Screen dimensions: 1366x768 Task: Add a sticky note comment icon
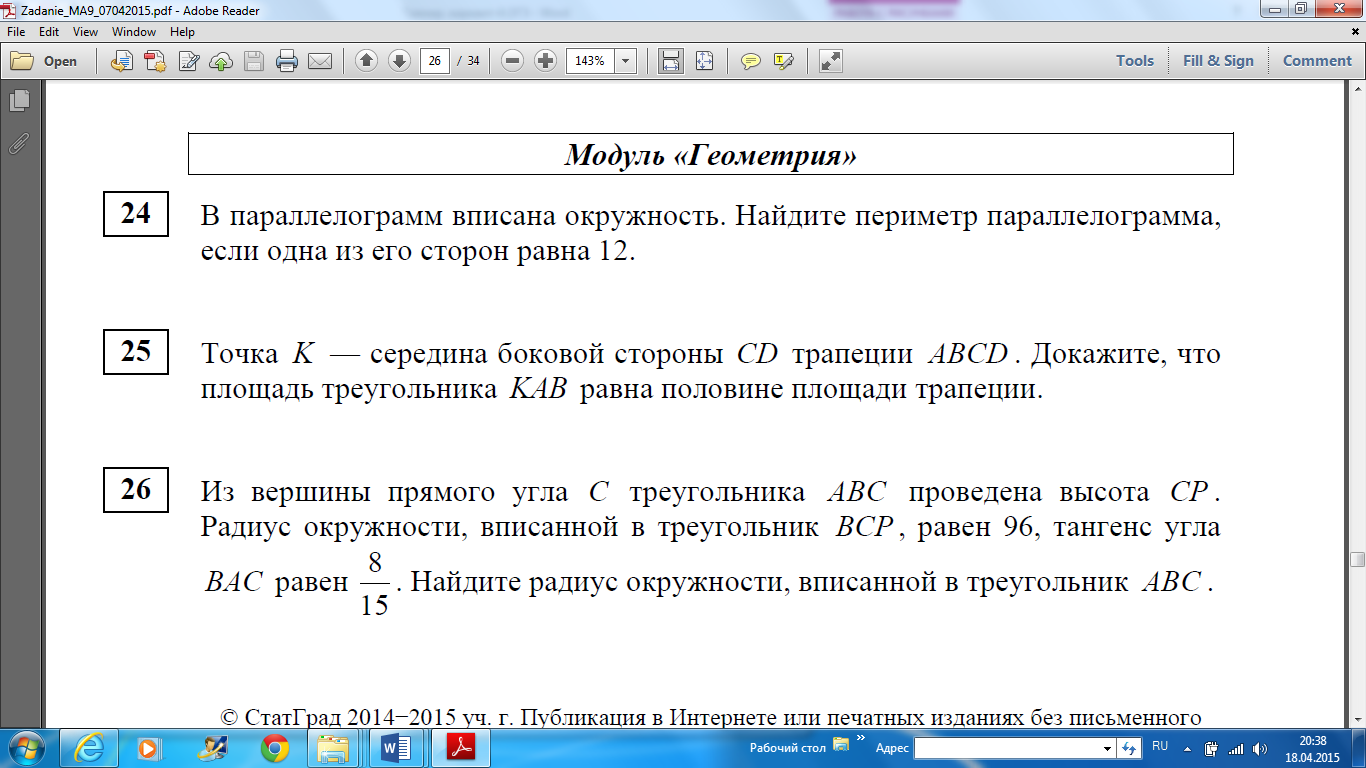[x=751, y=61]
